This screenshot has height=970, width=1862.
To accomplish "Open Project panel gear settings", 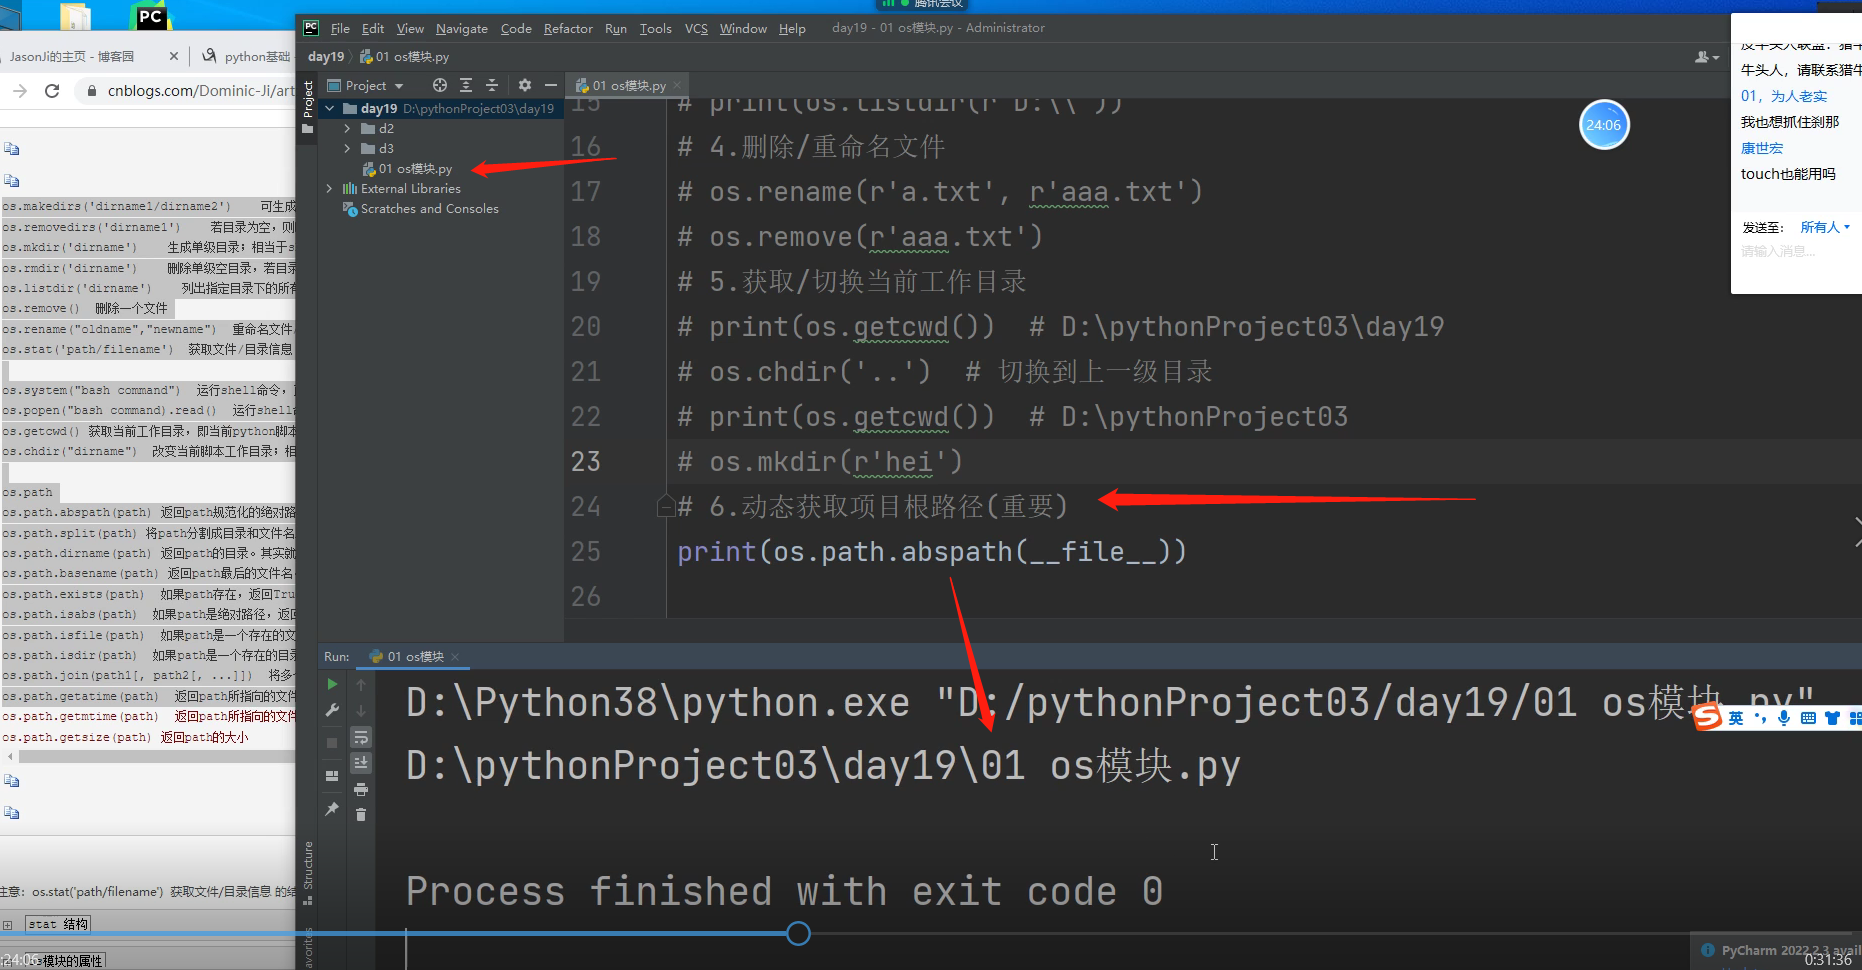I will click(x=525, y=85).
